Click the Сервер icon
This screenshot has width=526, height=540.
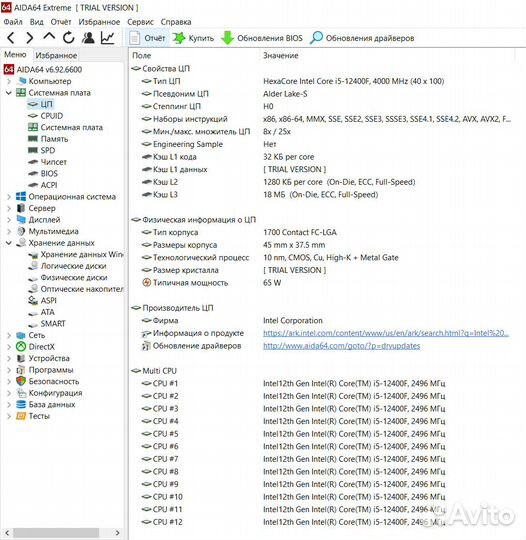21,208
